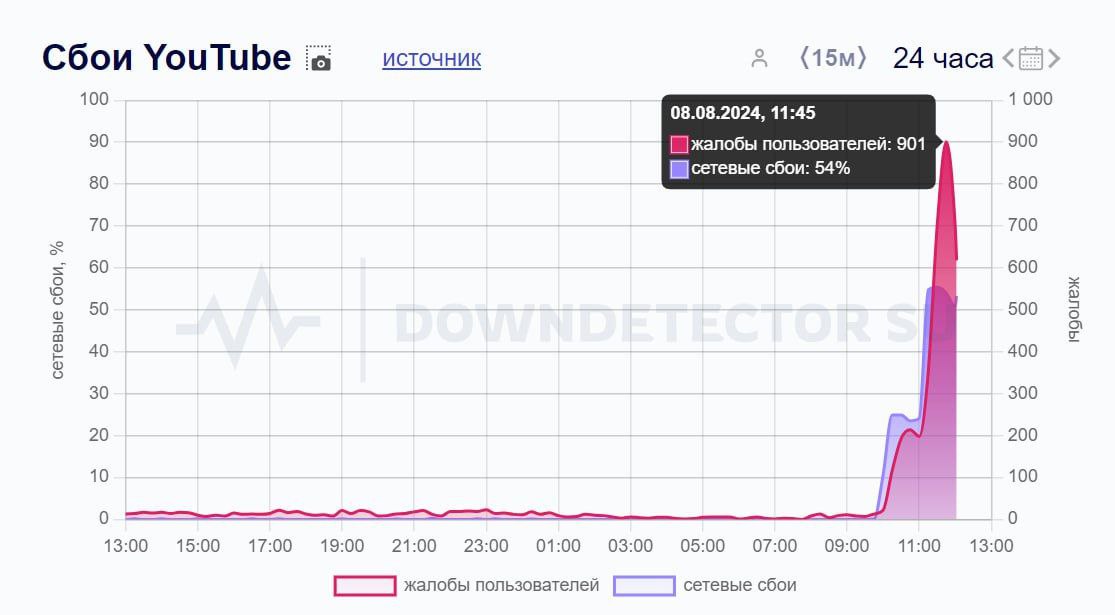The image size is (1115, 615).
Task: Click the Сбои YouTube heading
Action: coord(166,58)
